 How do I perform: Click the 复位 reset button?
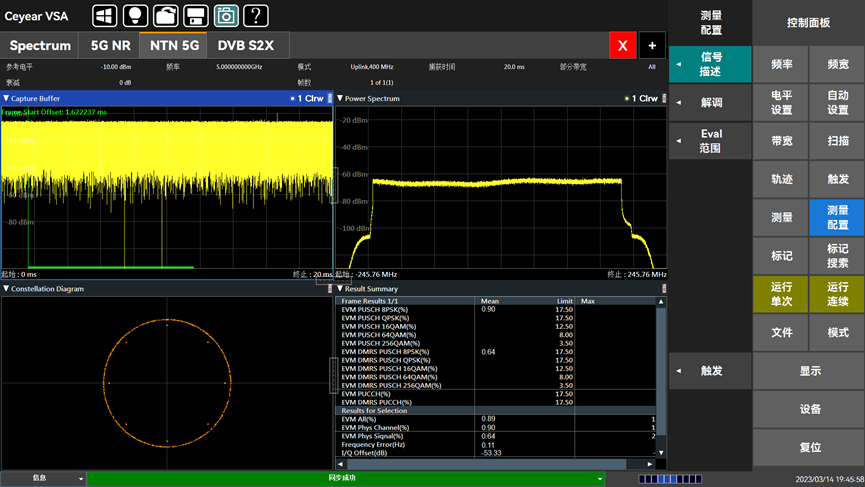(x=810, y=447)
